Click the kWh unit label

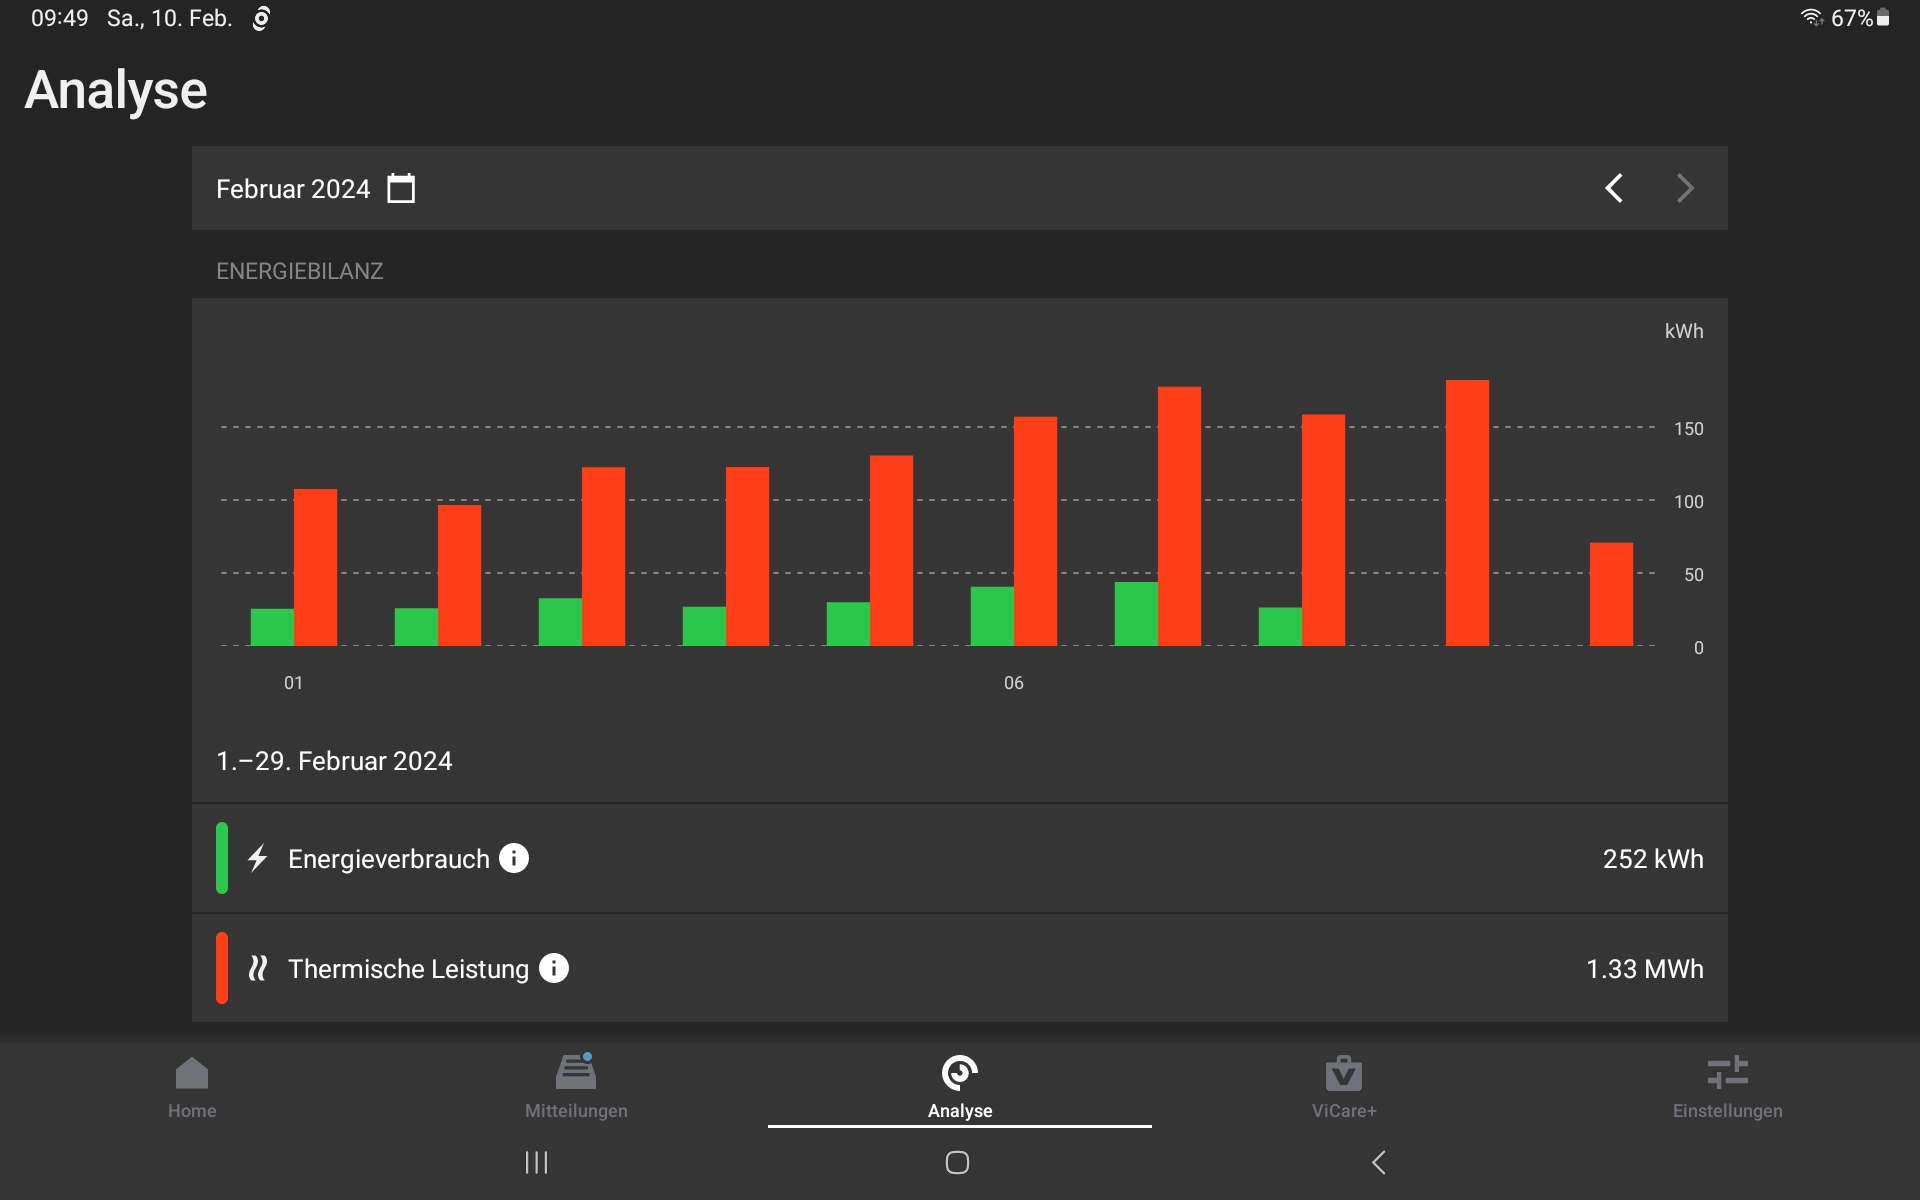[x=1684, y=331]
